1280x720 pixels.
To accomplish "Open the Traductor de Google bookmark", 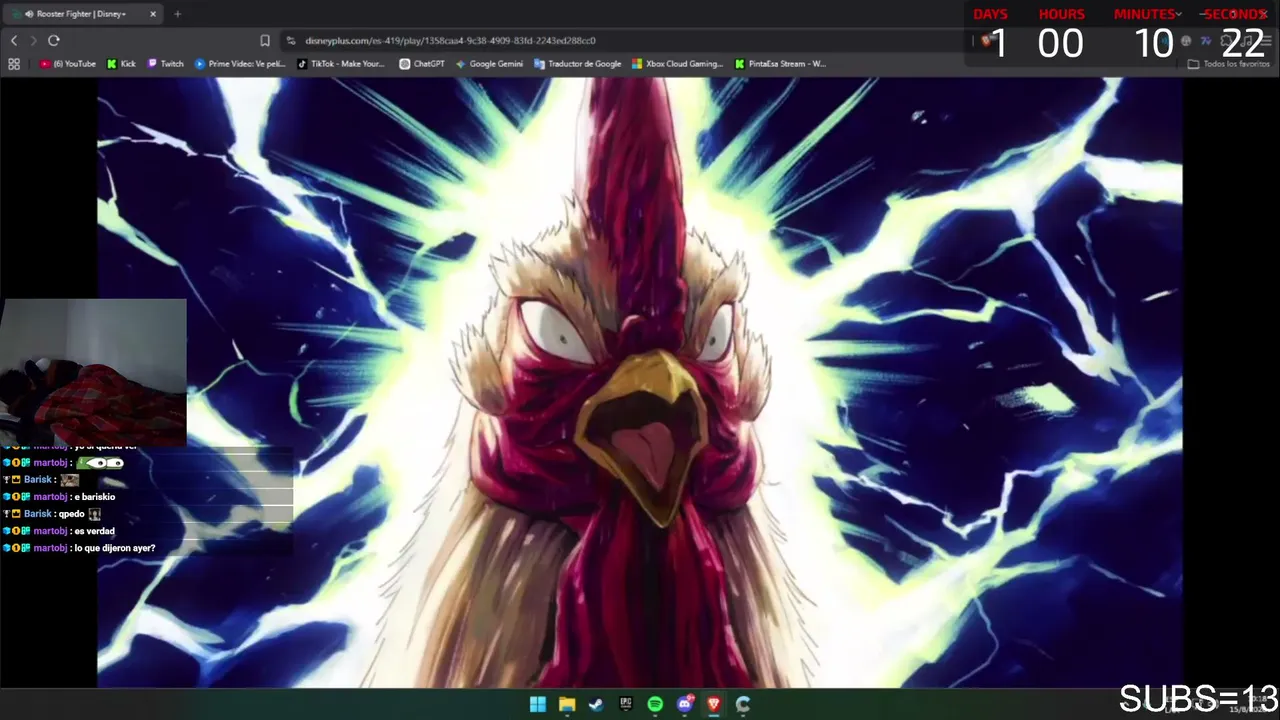I will pyautogui.click(x=578, y=64).
